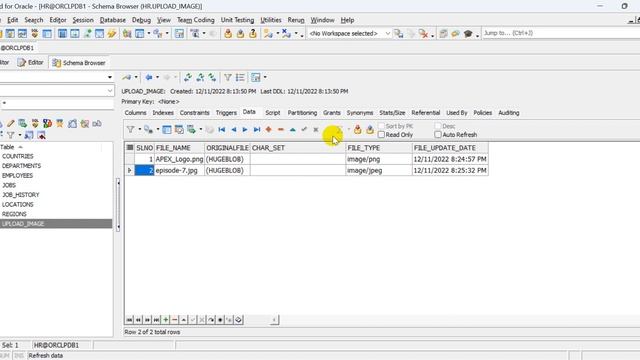The image size is (640, 360).
Task: Click the edit record up-triangle icon
Action: [293, 130]
